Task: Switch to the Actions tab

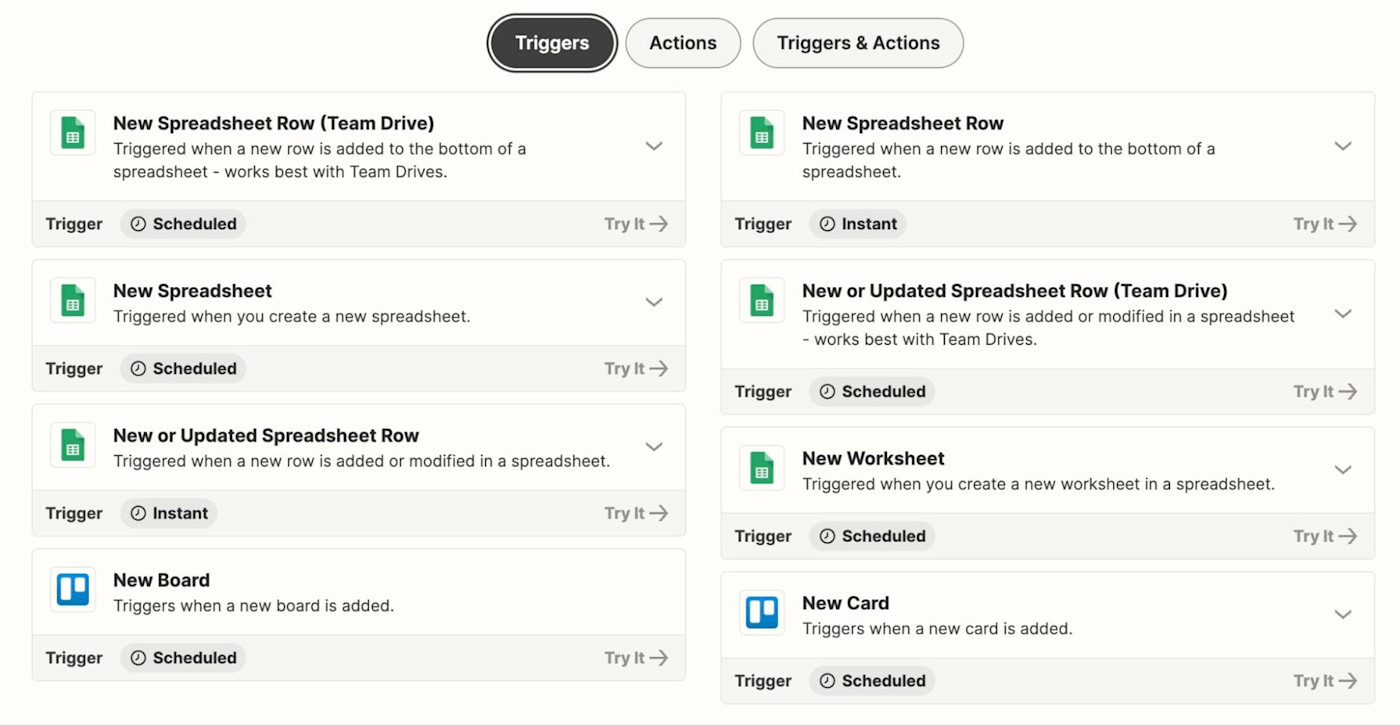Action: tap(683, 43)
